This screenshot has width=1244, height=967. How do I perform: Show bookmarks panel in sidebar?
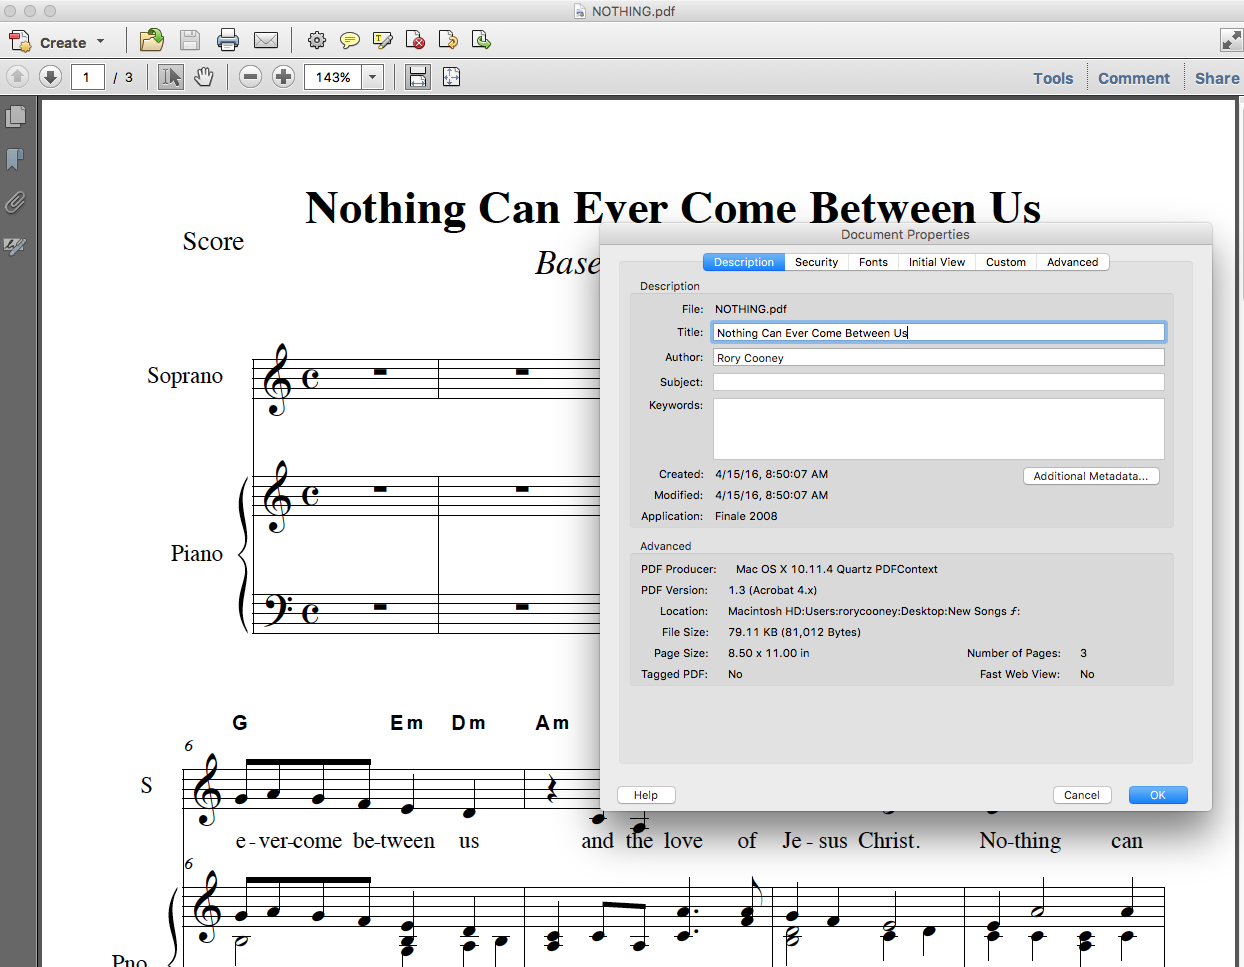pos(15,159)
